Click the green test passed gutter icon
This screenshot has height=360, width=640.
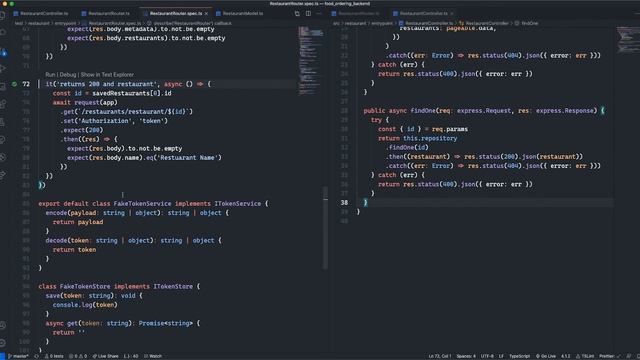tap(14, 84)
